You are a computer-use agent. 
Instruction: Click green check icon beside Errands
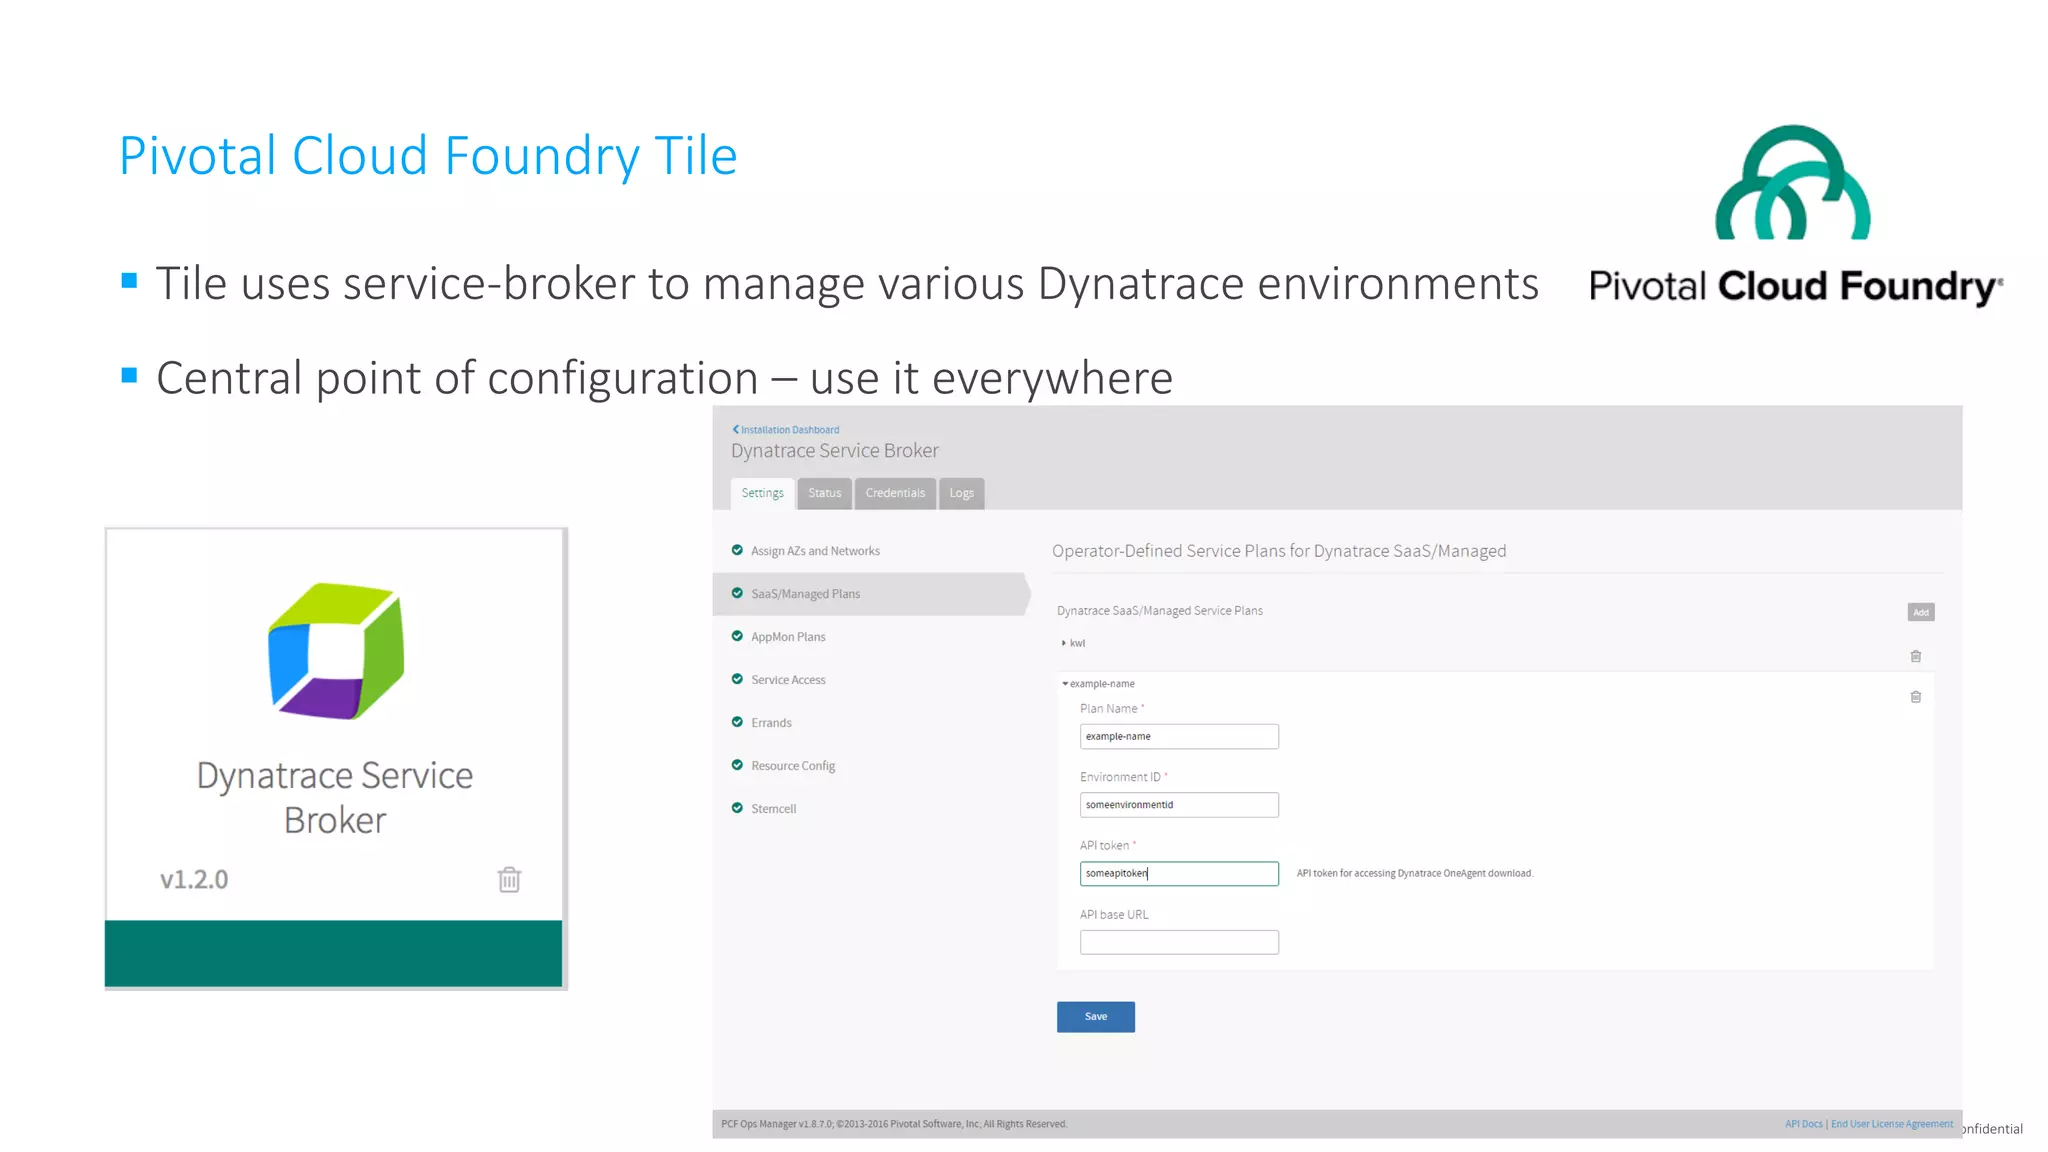737,722
